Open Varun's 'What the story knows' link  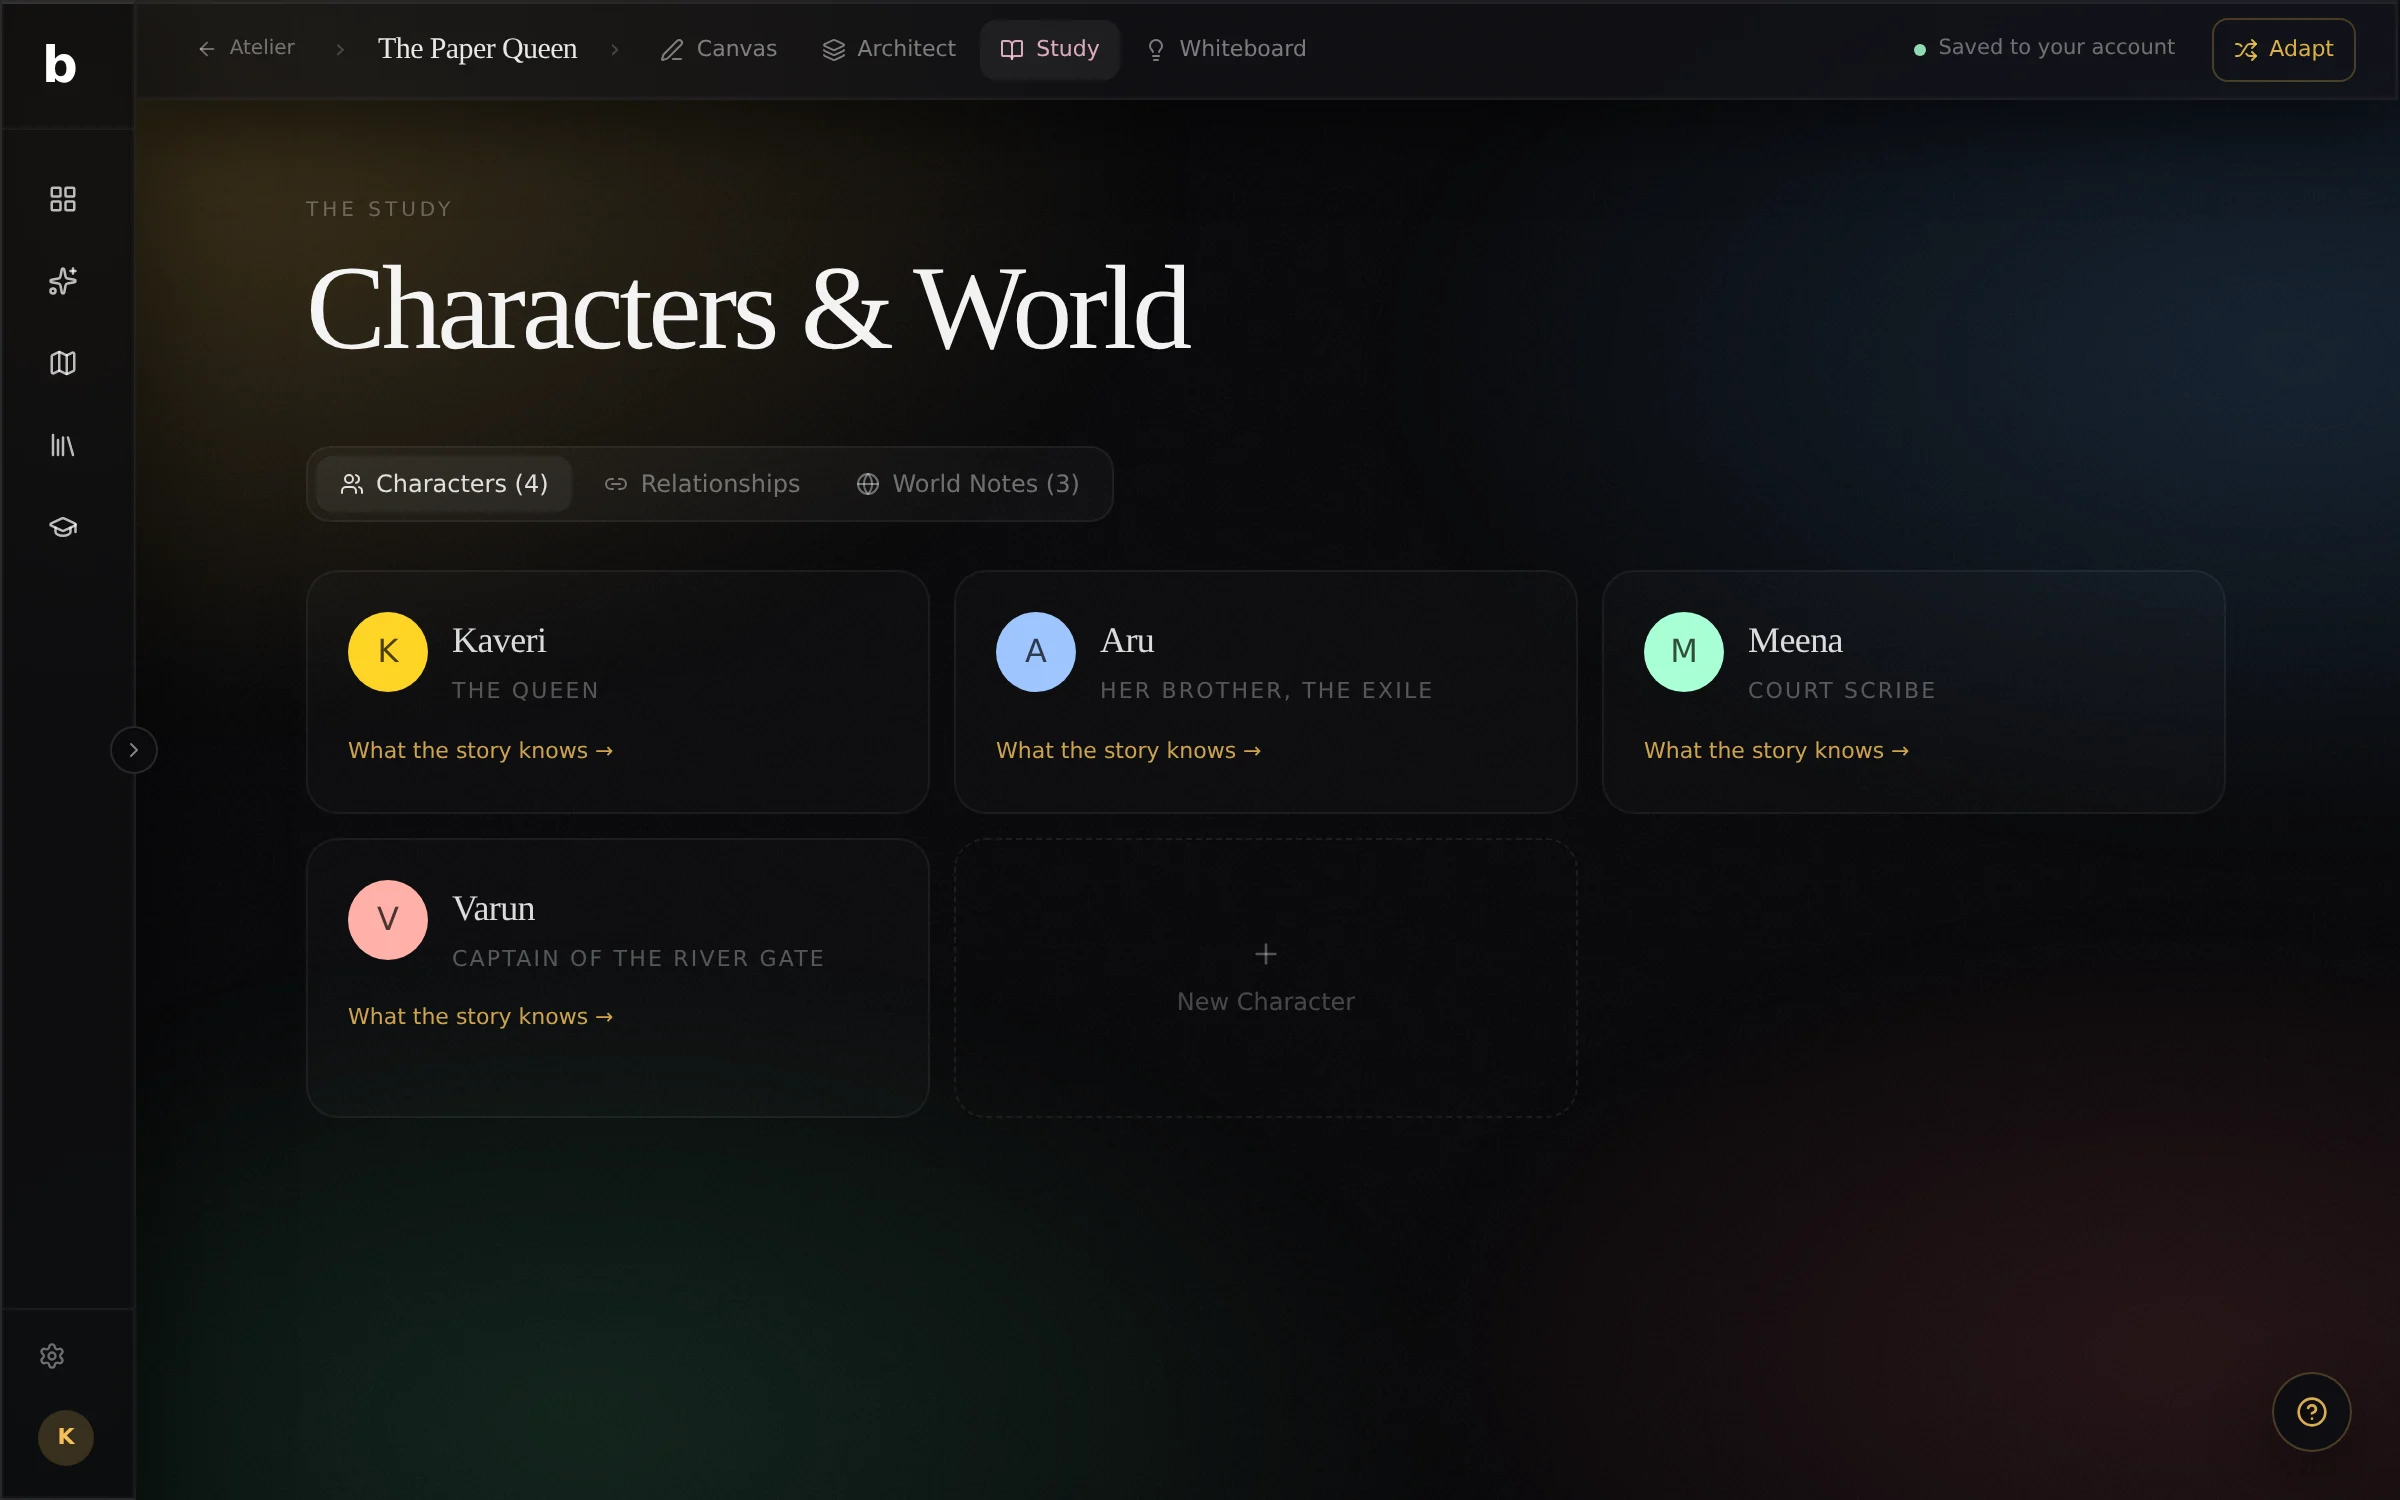pos(480,1016)
